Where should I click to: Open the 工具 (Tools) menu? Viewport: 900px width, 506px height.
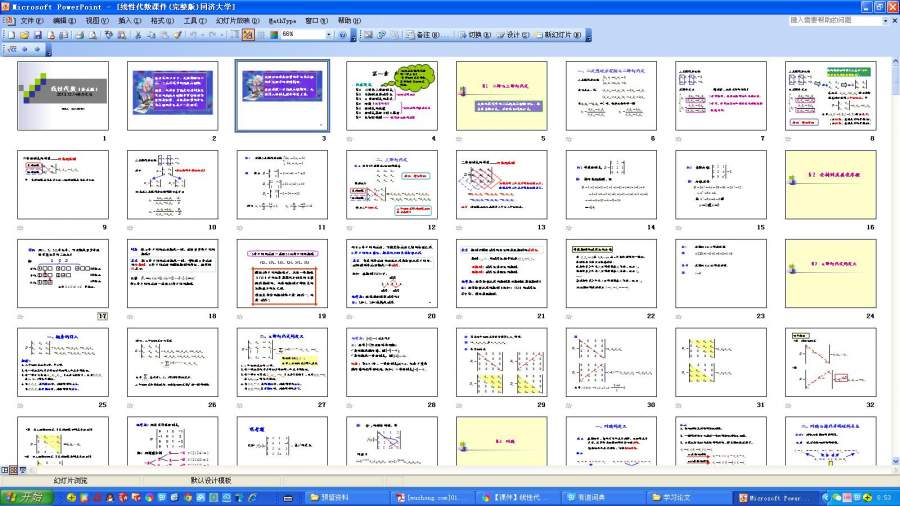tap(195, 20)
